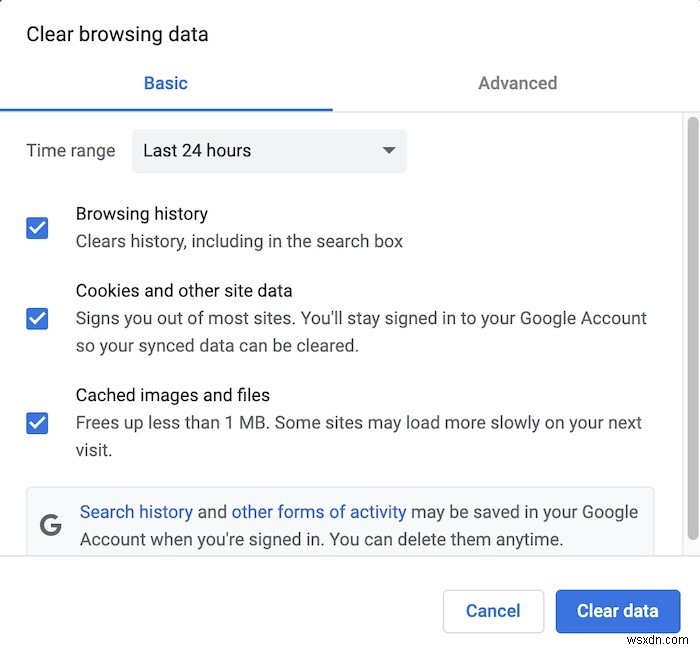Follow the other forms of activity link
This screenshot has height=650, width=700.
319,512
